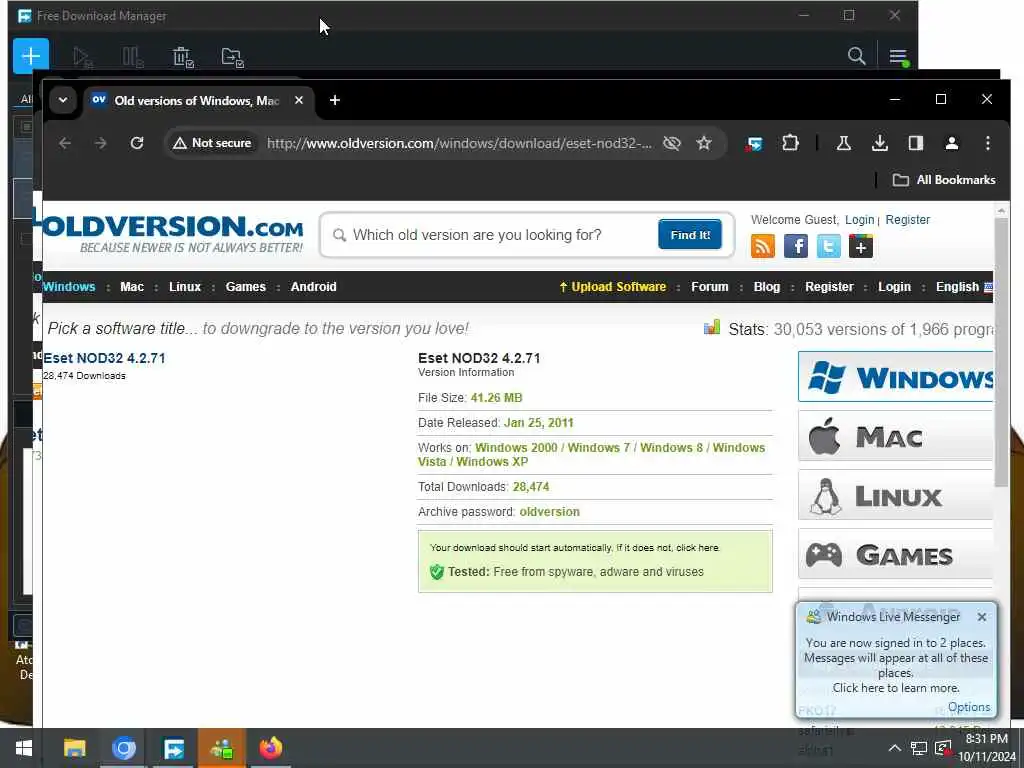Toggle the browser side panel
This screenshot has height=768, width=1024.
tap(916, 143)
